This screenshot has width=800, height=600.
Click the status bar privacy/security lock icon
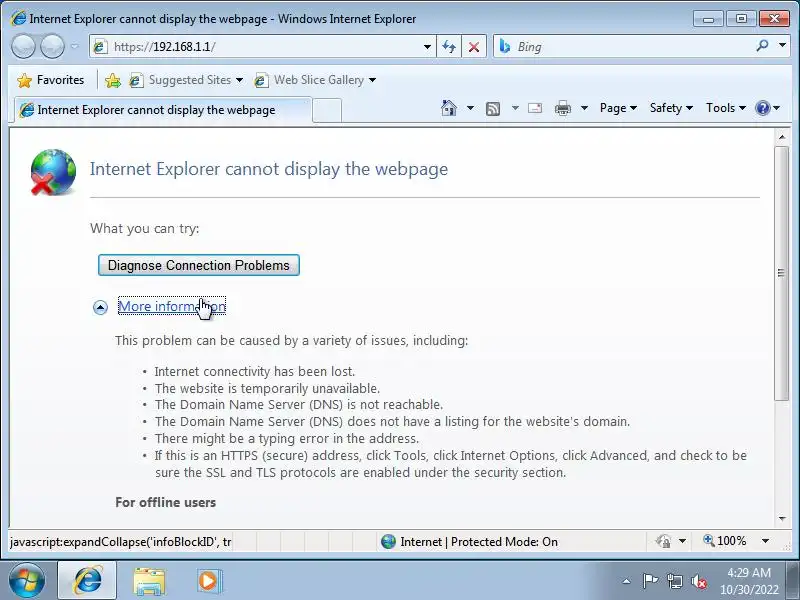pyautogui.click(x=663, y=541)
